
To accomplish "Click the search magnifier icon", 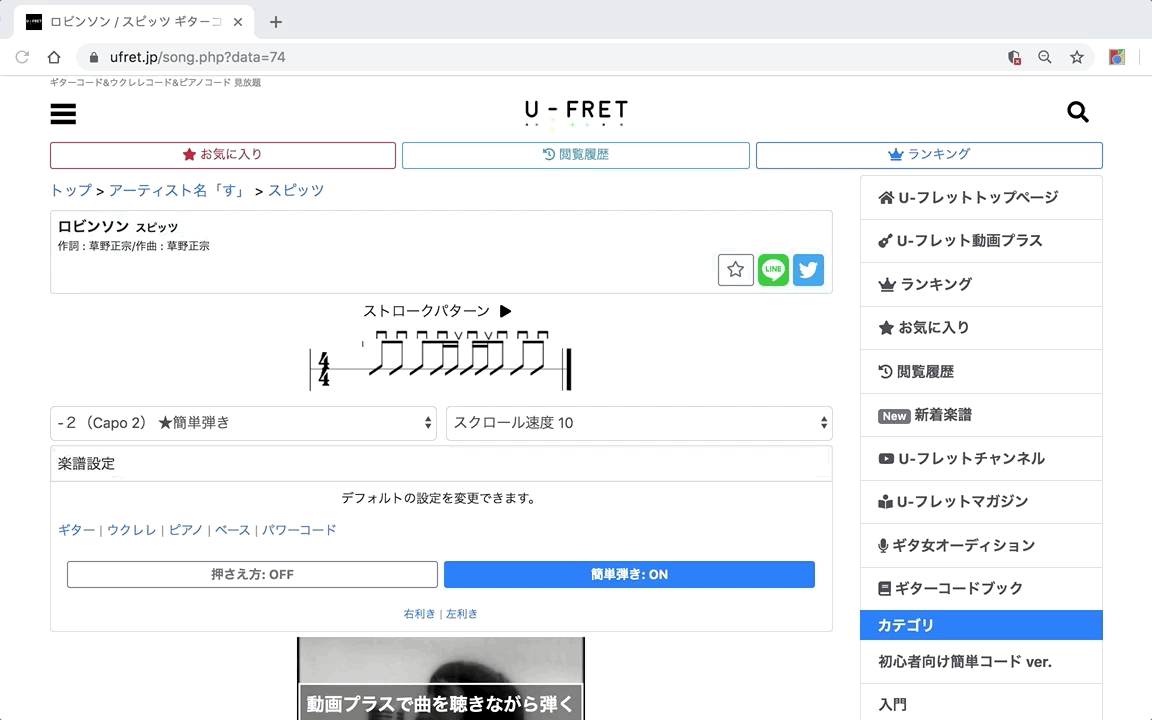I will pyautogui.click(x=1078, y=112).
